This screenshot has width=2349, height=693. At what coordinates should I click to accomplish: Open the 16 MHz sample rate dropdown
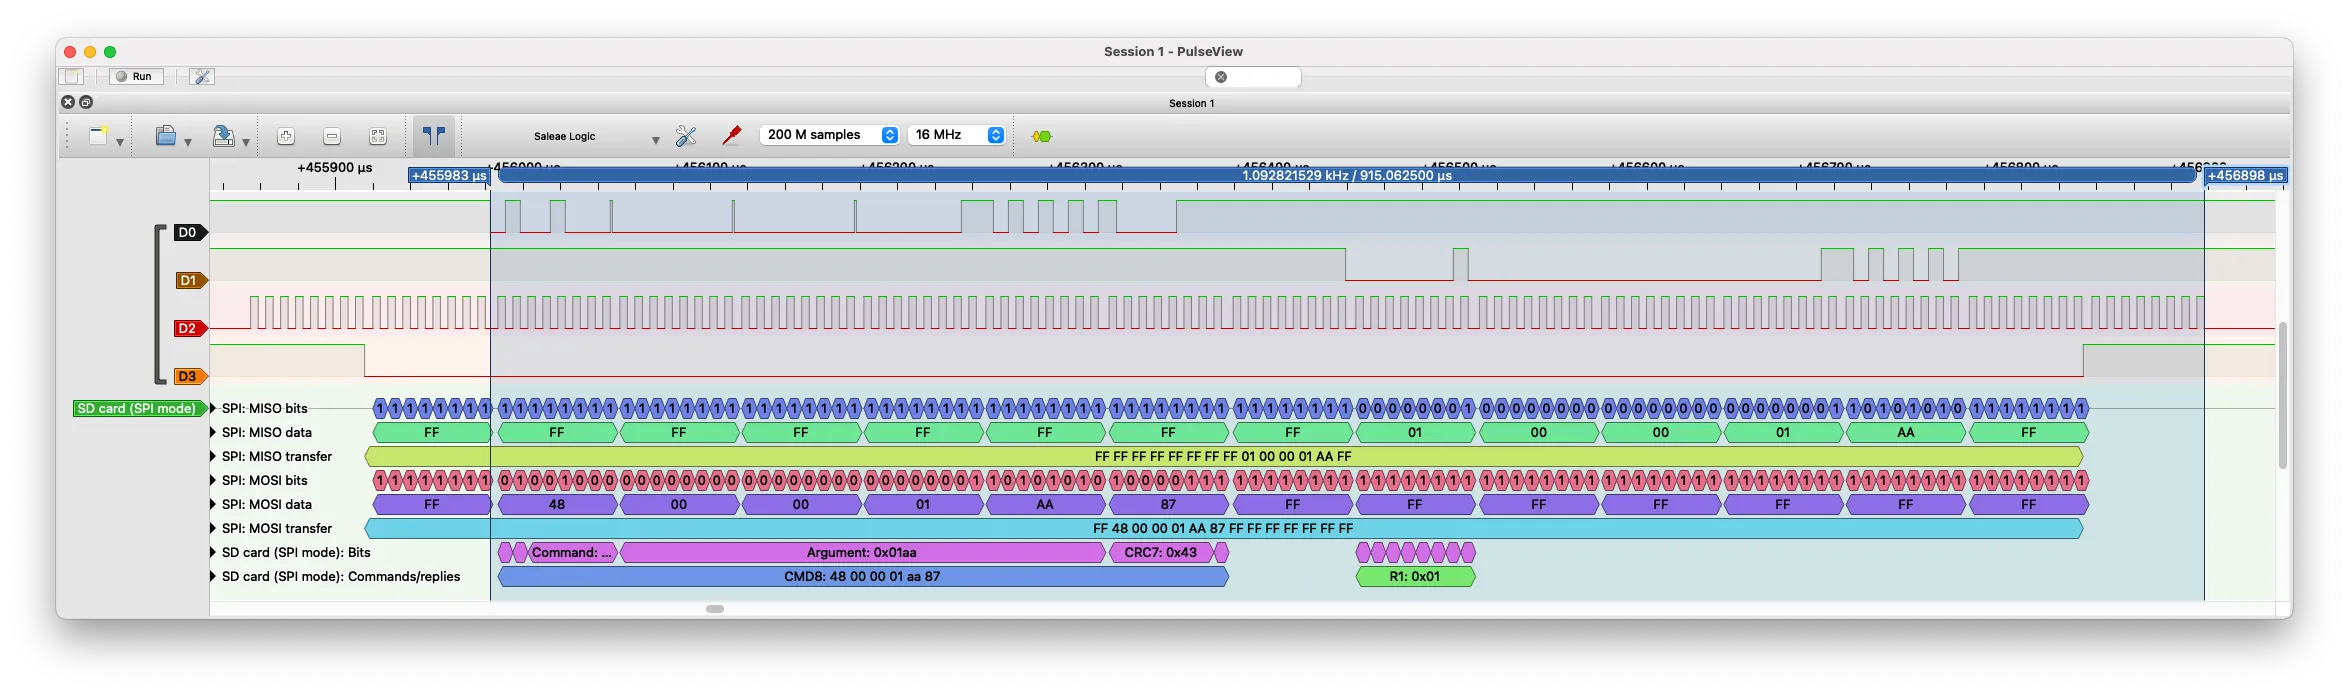coord(956,135)
